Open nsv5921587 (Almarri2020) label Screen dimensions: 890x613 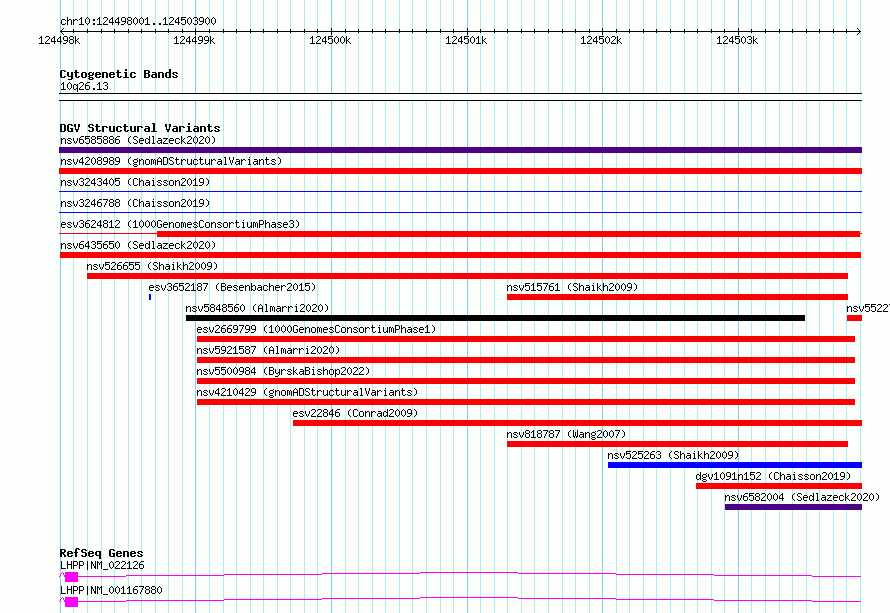click(268, 350)
